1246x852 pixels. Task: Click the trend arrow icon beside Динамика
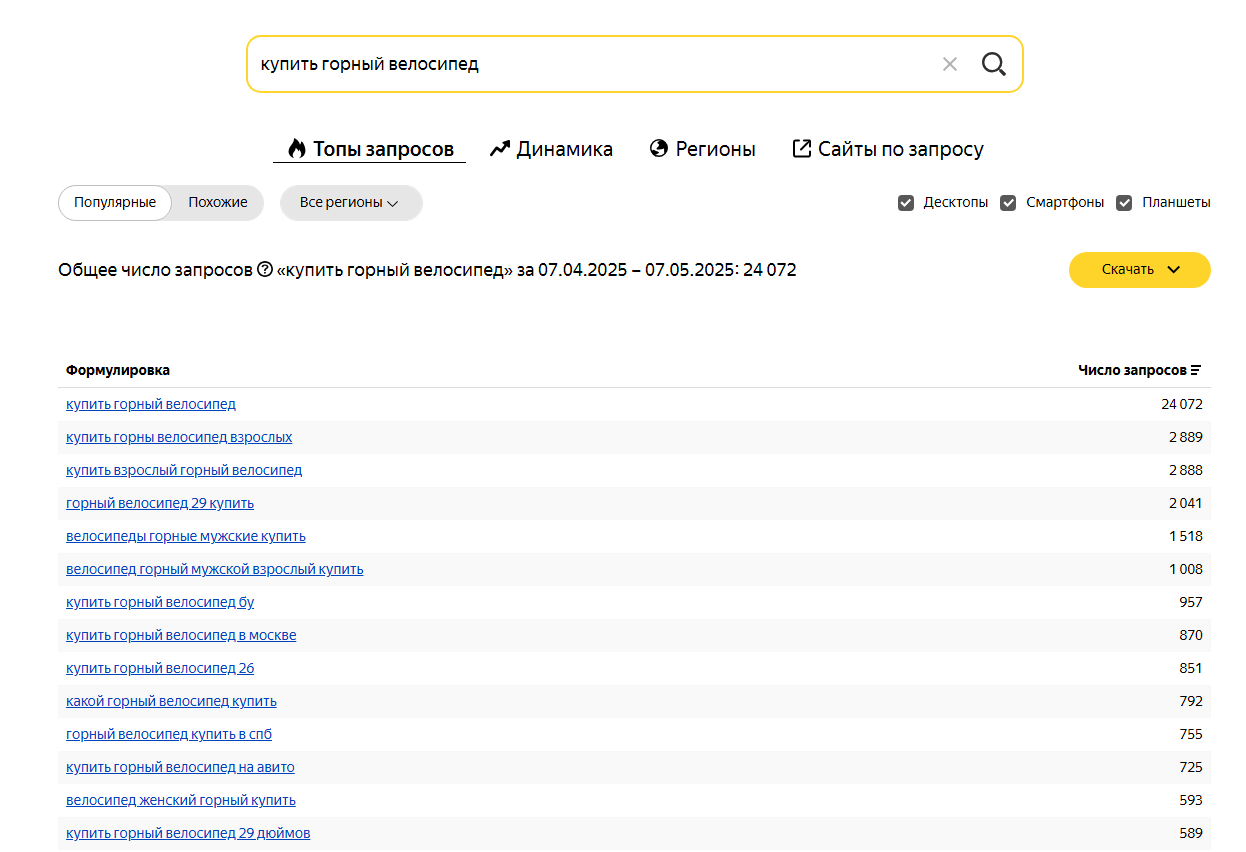pyautogui.click(x=500, y=149)
